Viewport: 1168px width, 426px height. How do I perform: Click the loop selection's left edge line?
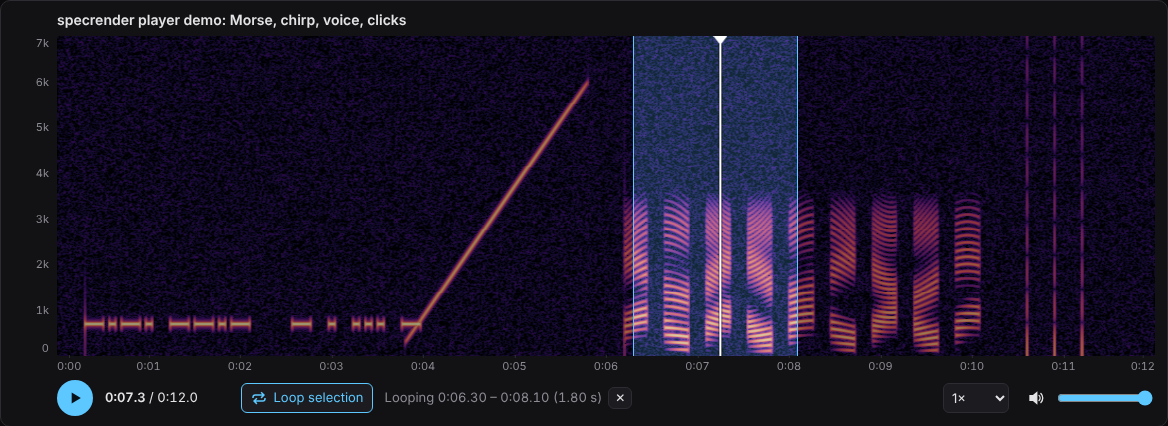click(x=633, y=196)
